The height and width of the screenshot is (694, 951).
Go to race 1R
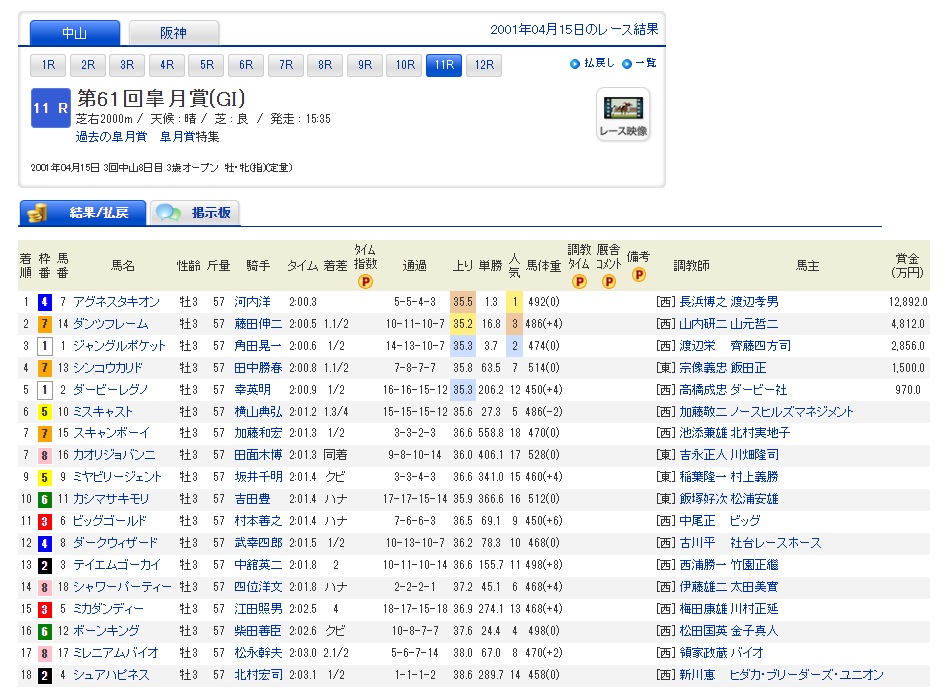click(x=49, y=66)
